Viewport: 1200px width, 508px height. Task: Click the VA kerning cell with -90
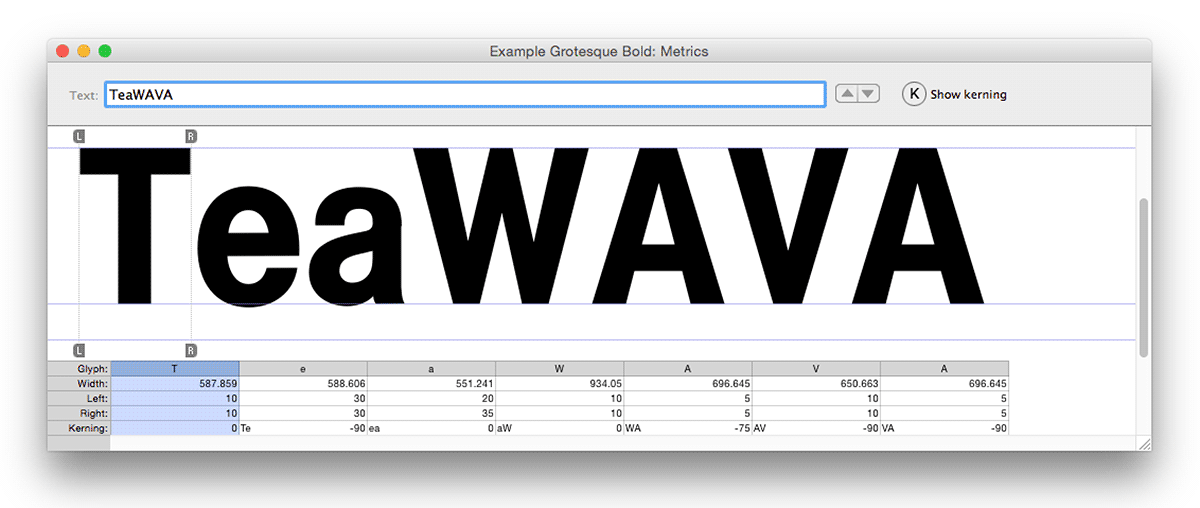pyautogui.click(x=944, y=428)
